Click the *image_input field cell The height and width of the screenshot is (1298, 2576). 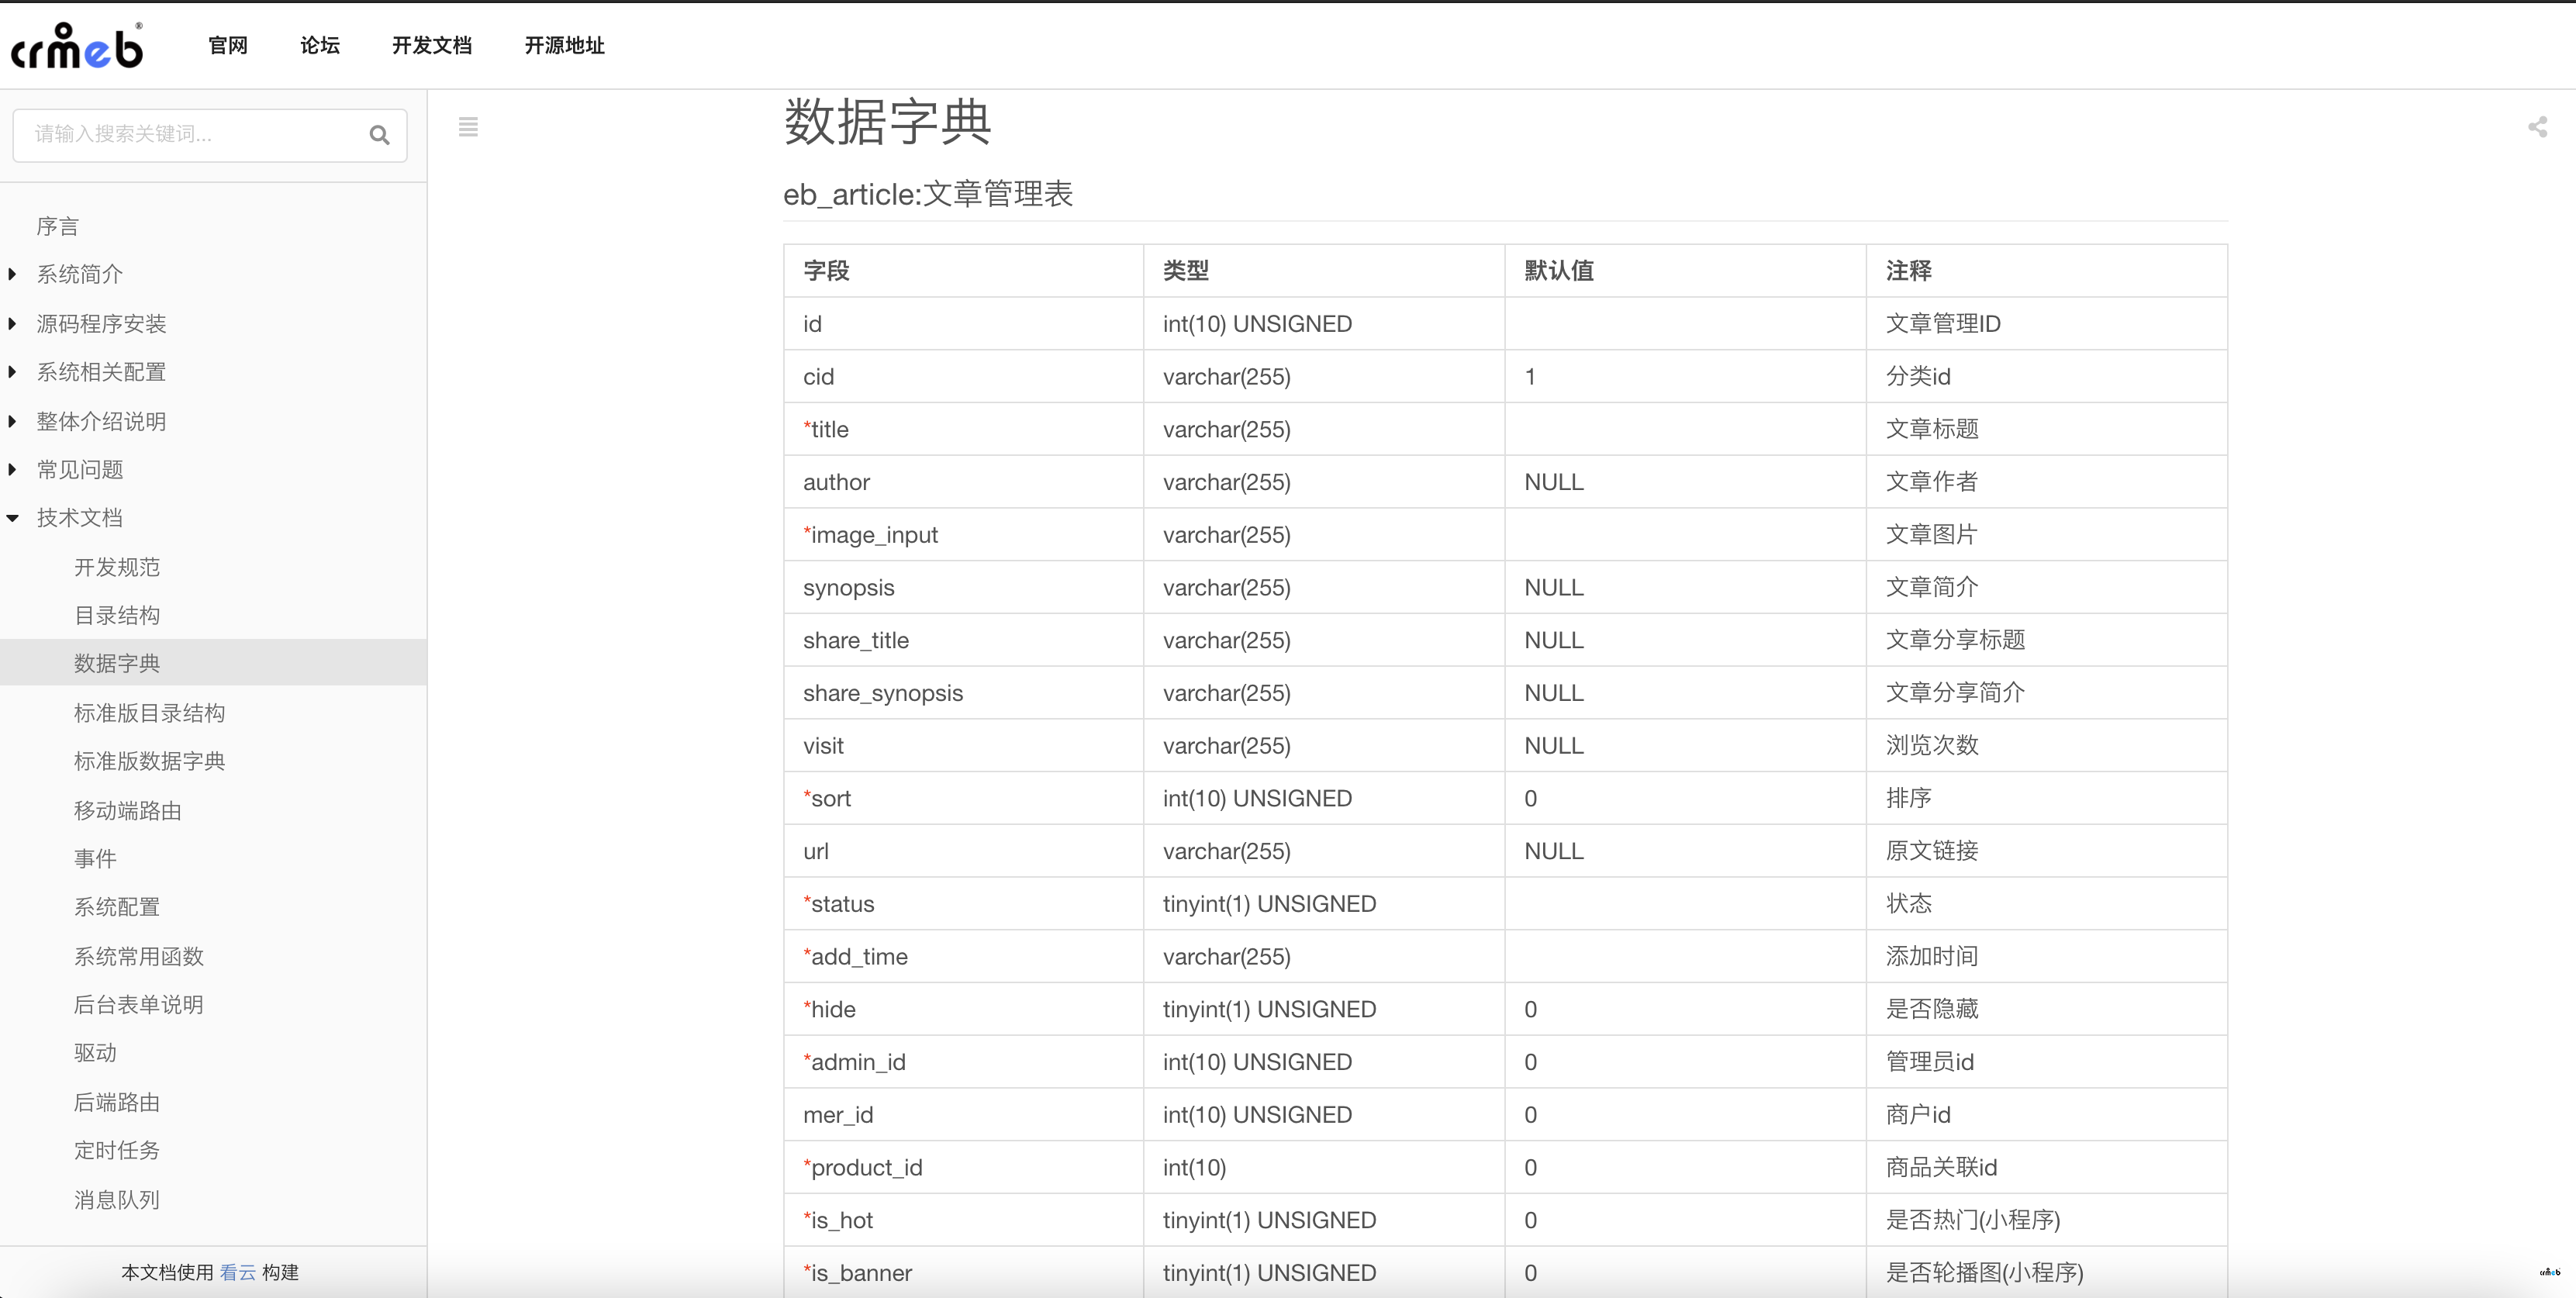pyautogui.click(x=963, y=535)
